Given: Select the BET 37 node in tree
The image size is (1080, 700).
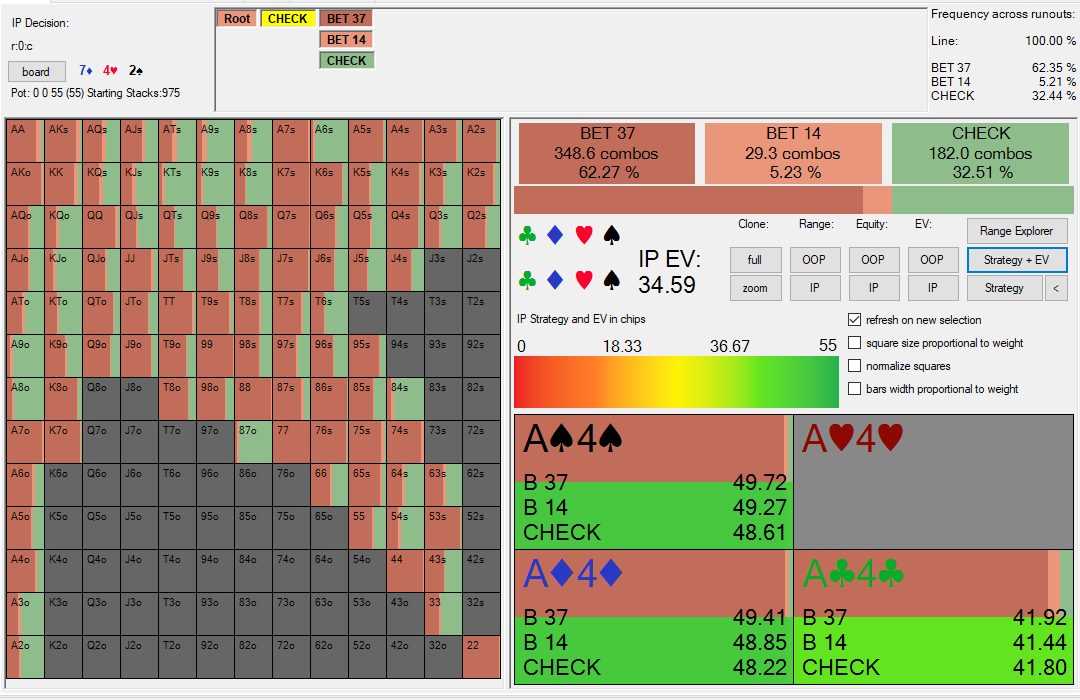Looking at the screenshot, I should point(346,18).
